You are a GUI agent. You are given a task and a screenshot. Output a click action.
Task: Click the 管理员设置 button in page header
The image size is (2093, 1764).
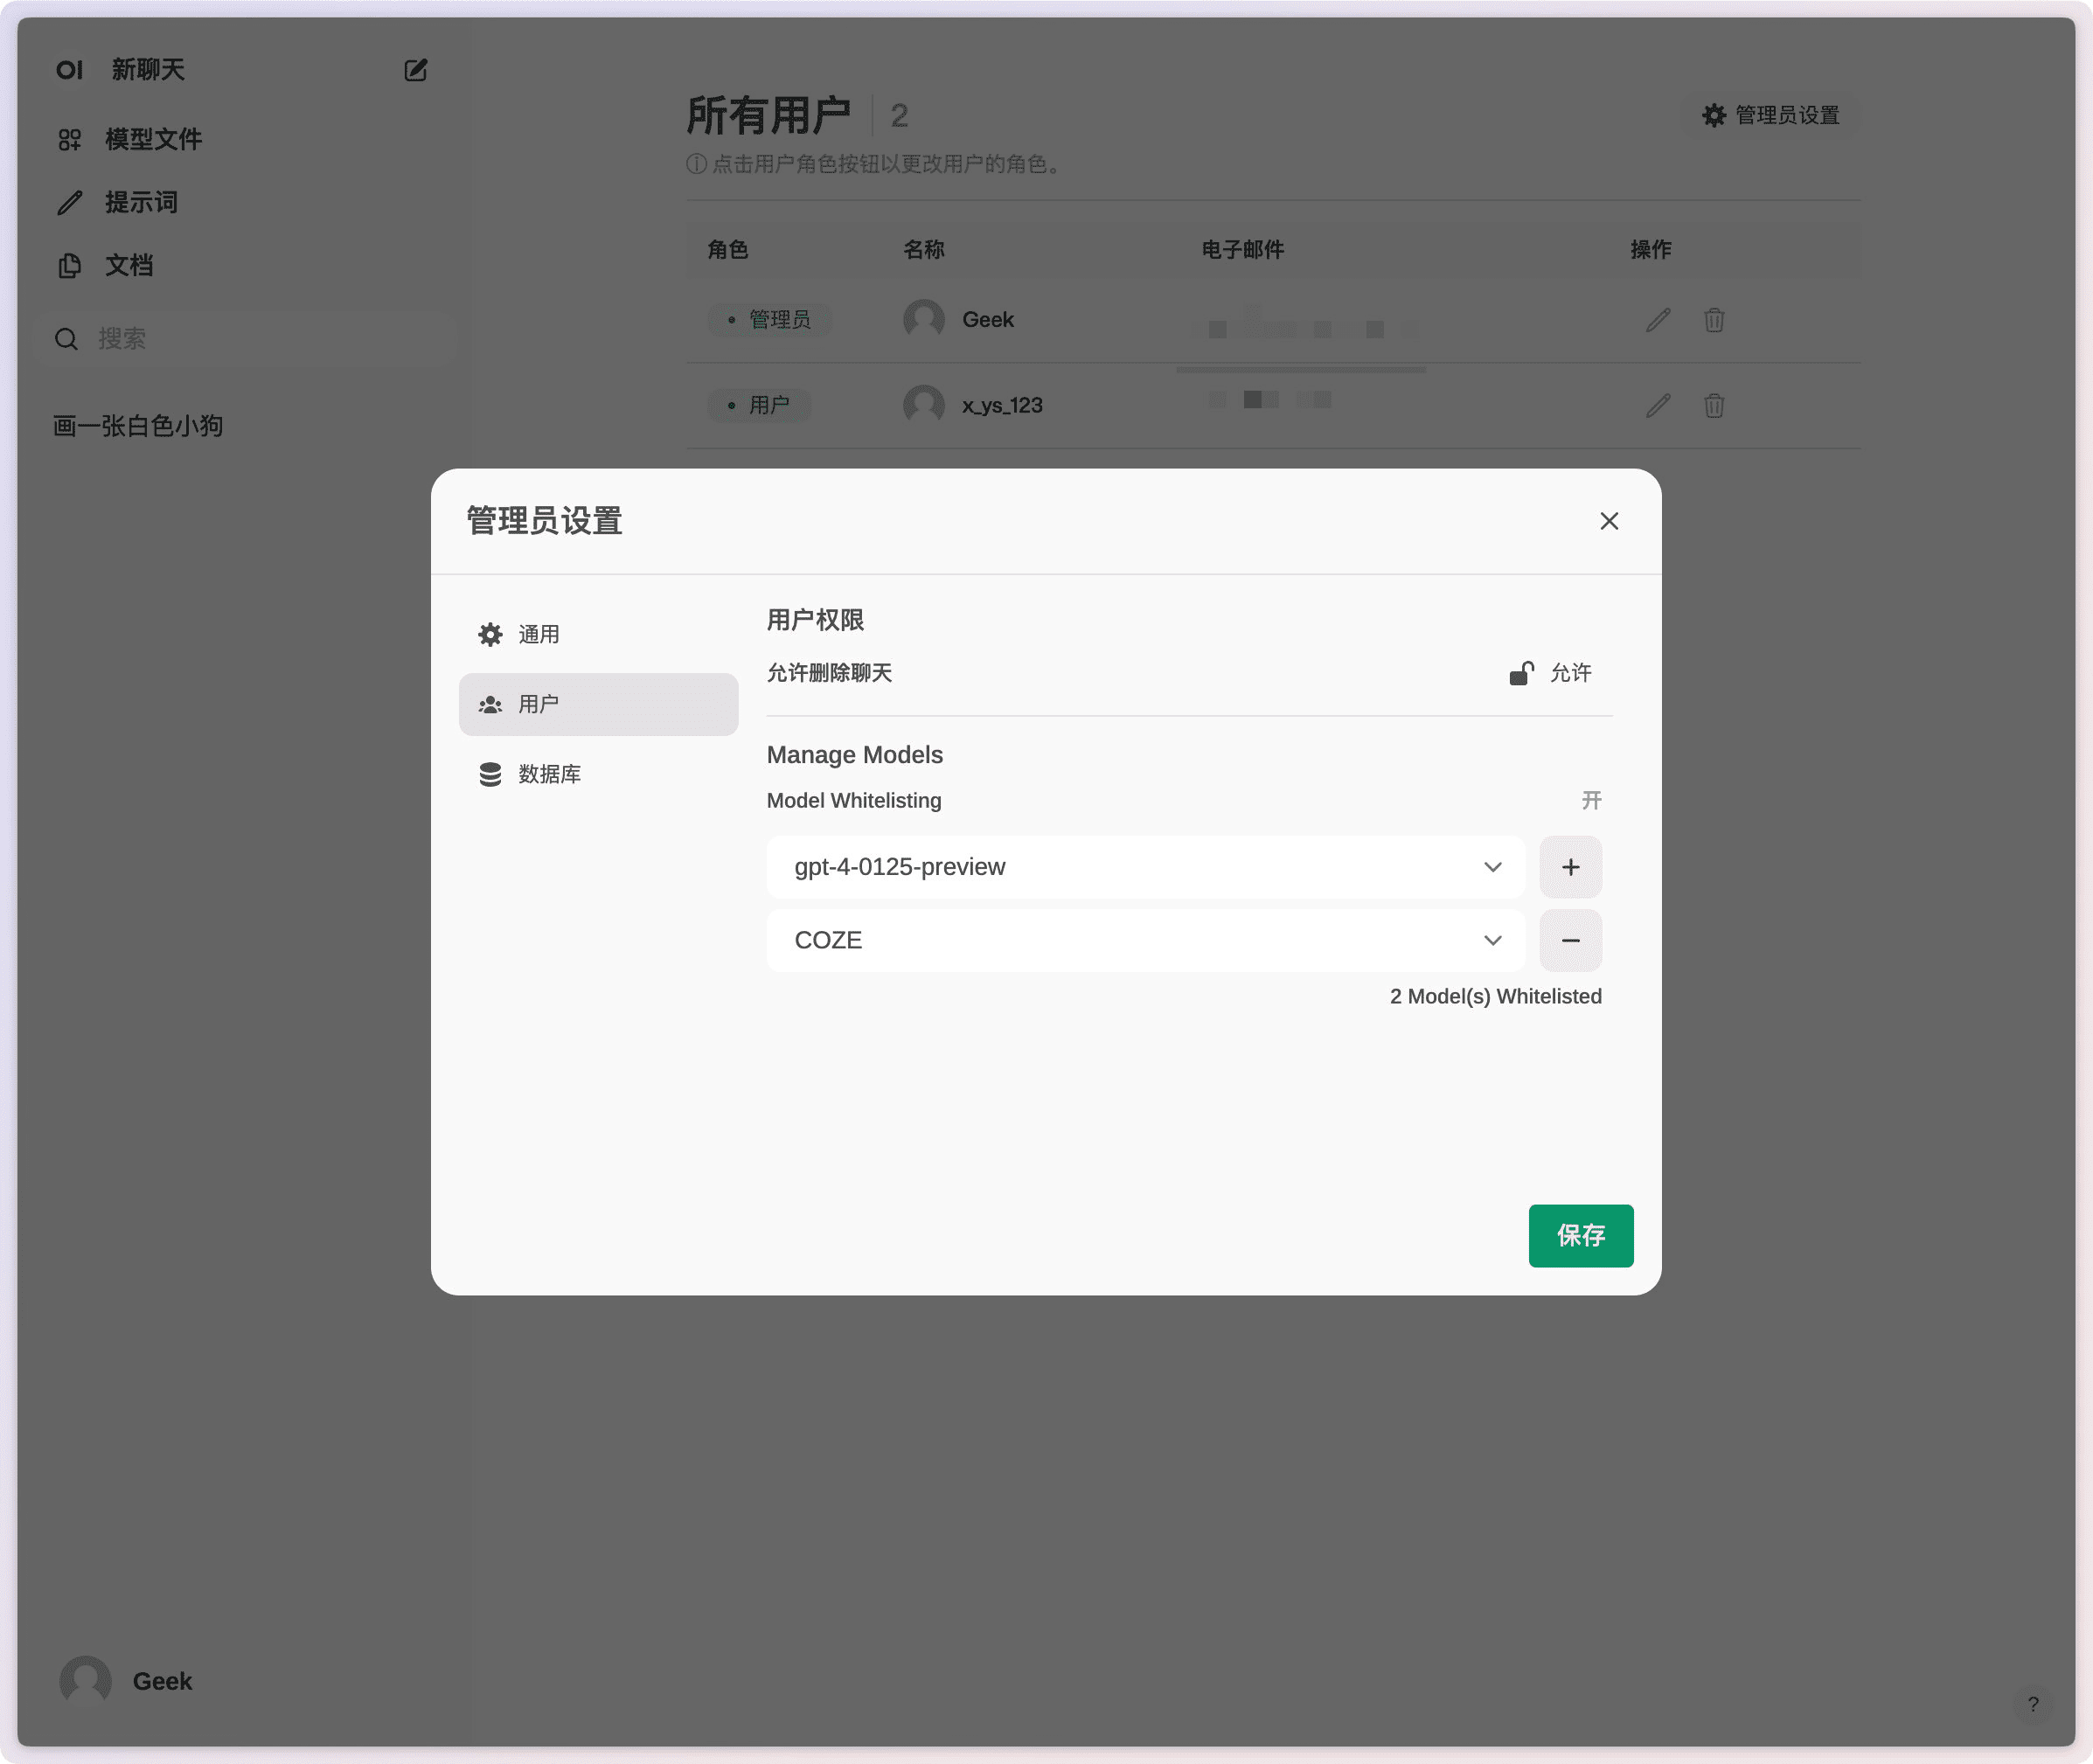pos(1771,115)
